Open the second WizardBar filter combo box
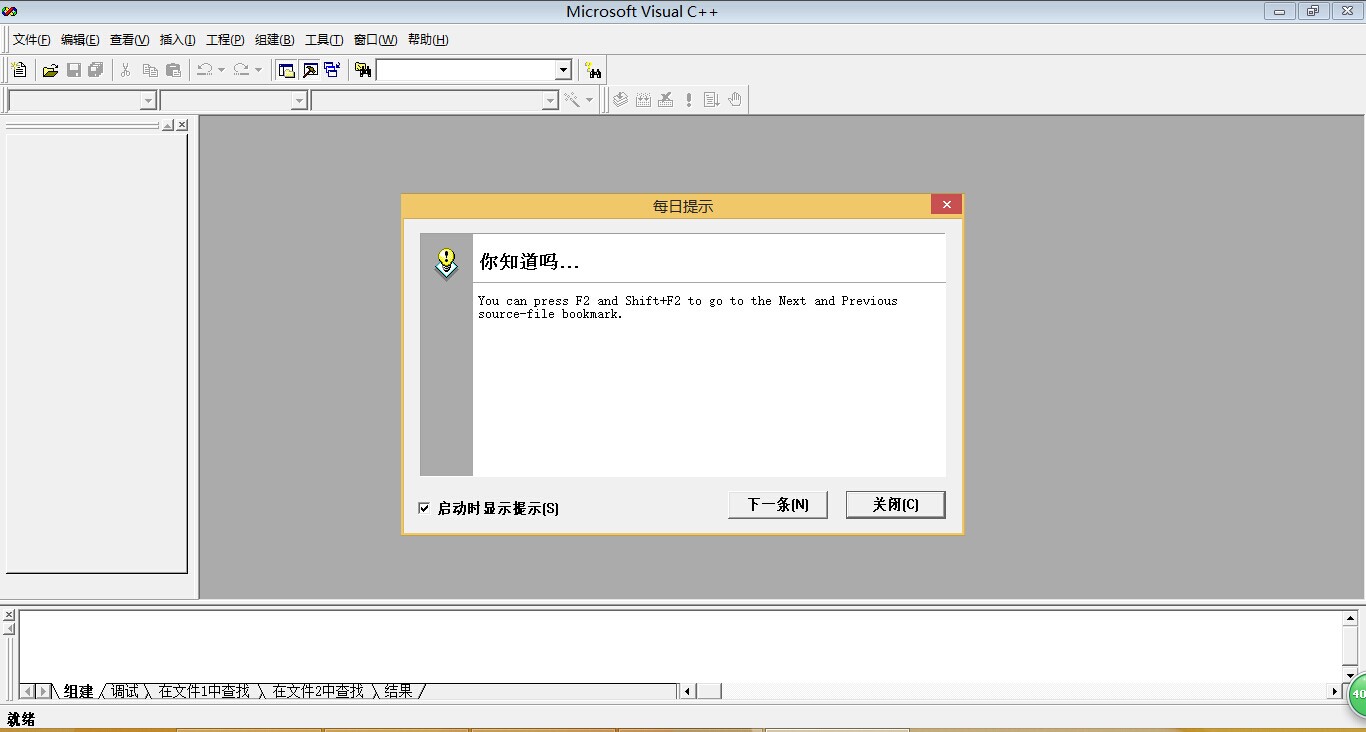Image resolution: width=1366 pixels, height=732 pixels. click(x=234, y=100)
